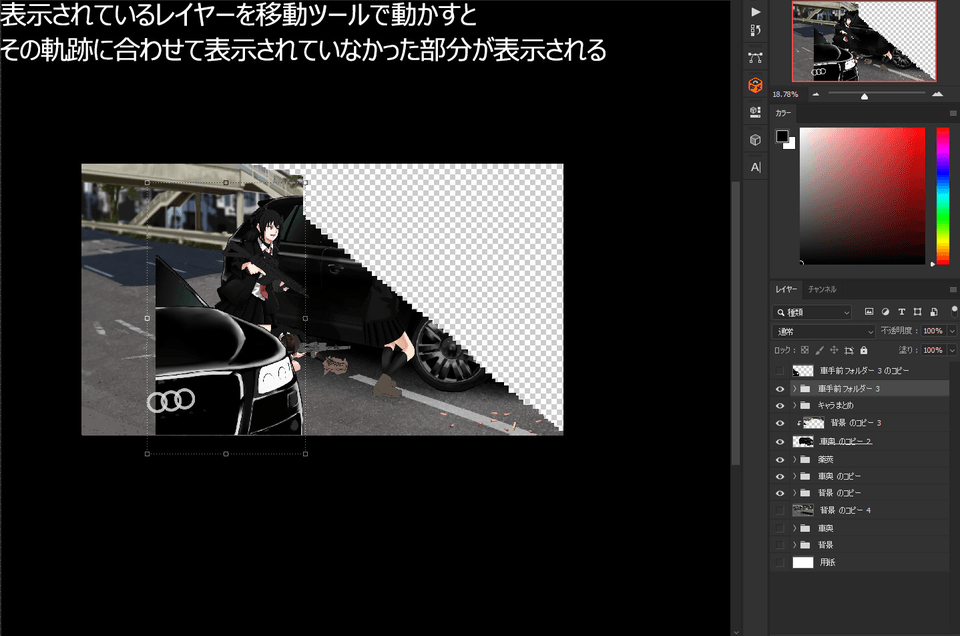Screen dimensions: 960x636
Task: Click the navigator preview thumbnail
Action: coord(864,41)
